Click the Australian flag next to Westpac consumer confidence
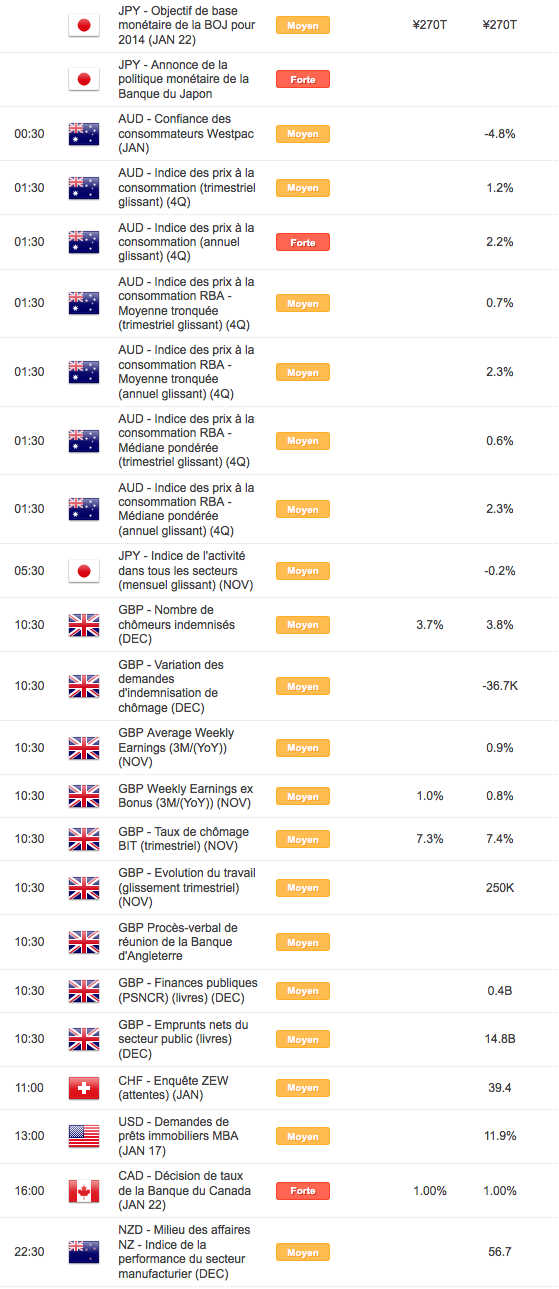Viewport: 559px width, 1289px height. tap(83, 133)
